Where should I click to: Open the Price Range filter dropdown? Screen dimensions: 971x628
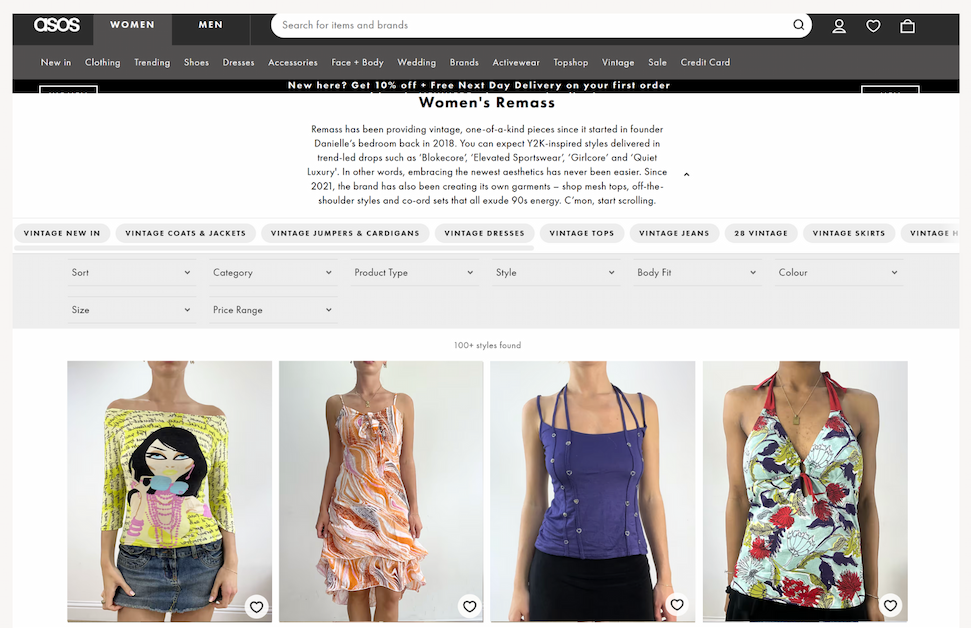(273, 310)
